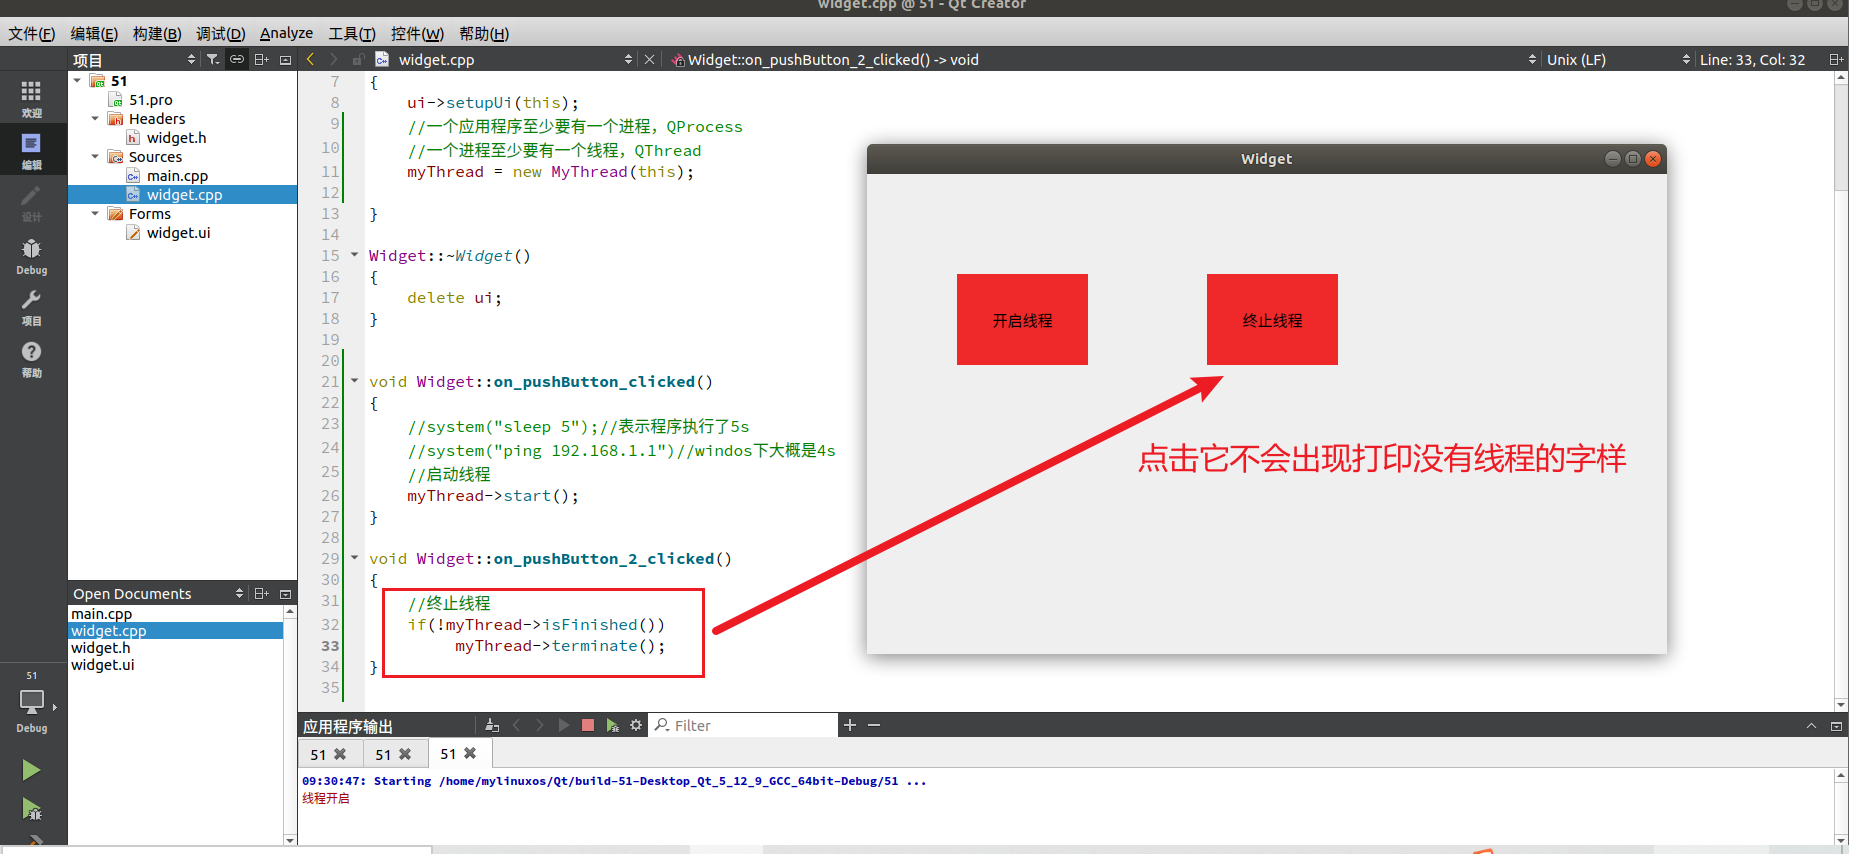Clear the application output pane
The image size is (1849, 854).
coord(491,725)
